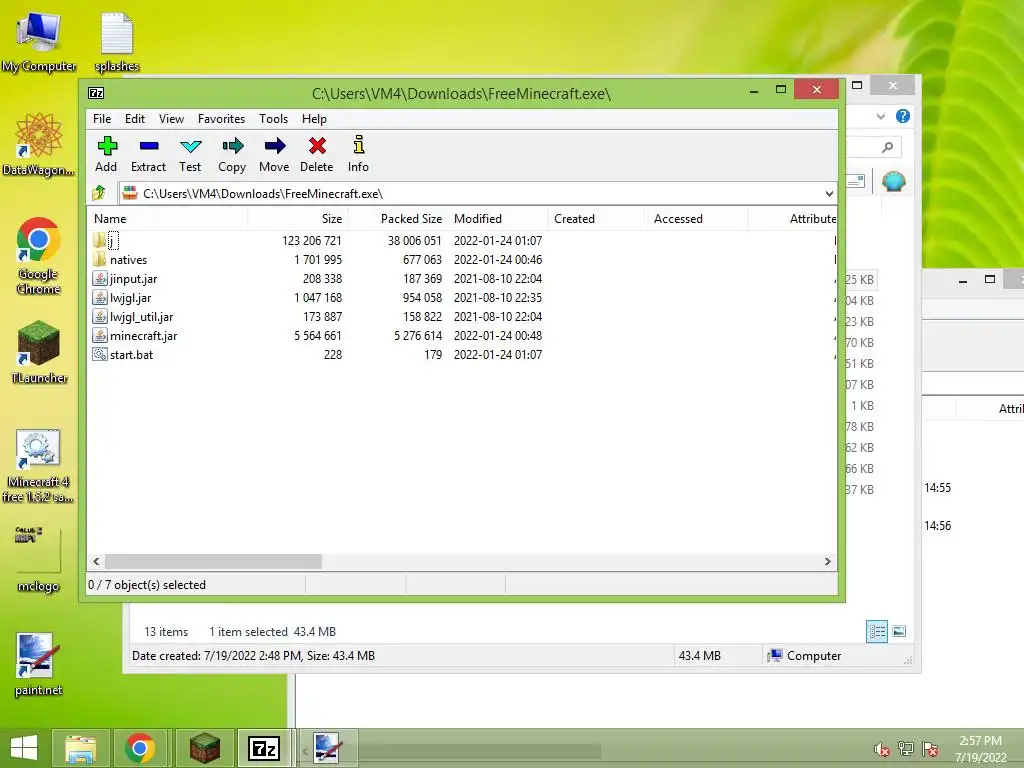Select the splashes file on desktop
This screenshot has width=1024, height=768.
pos(117,41)
